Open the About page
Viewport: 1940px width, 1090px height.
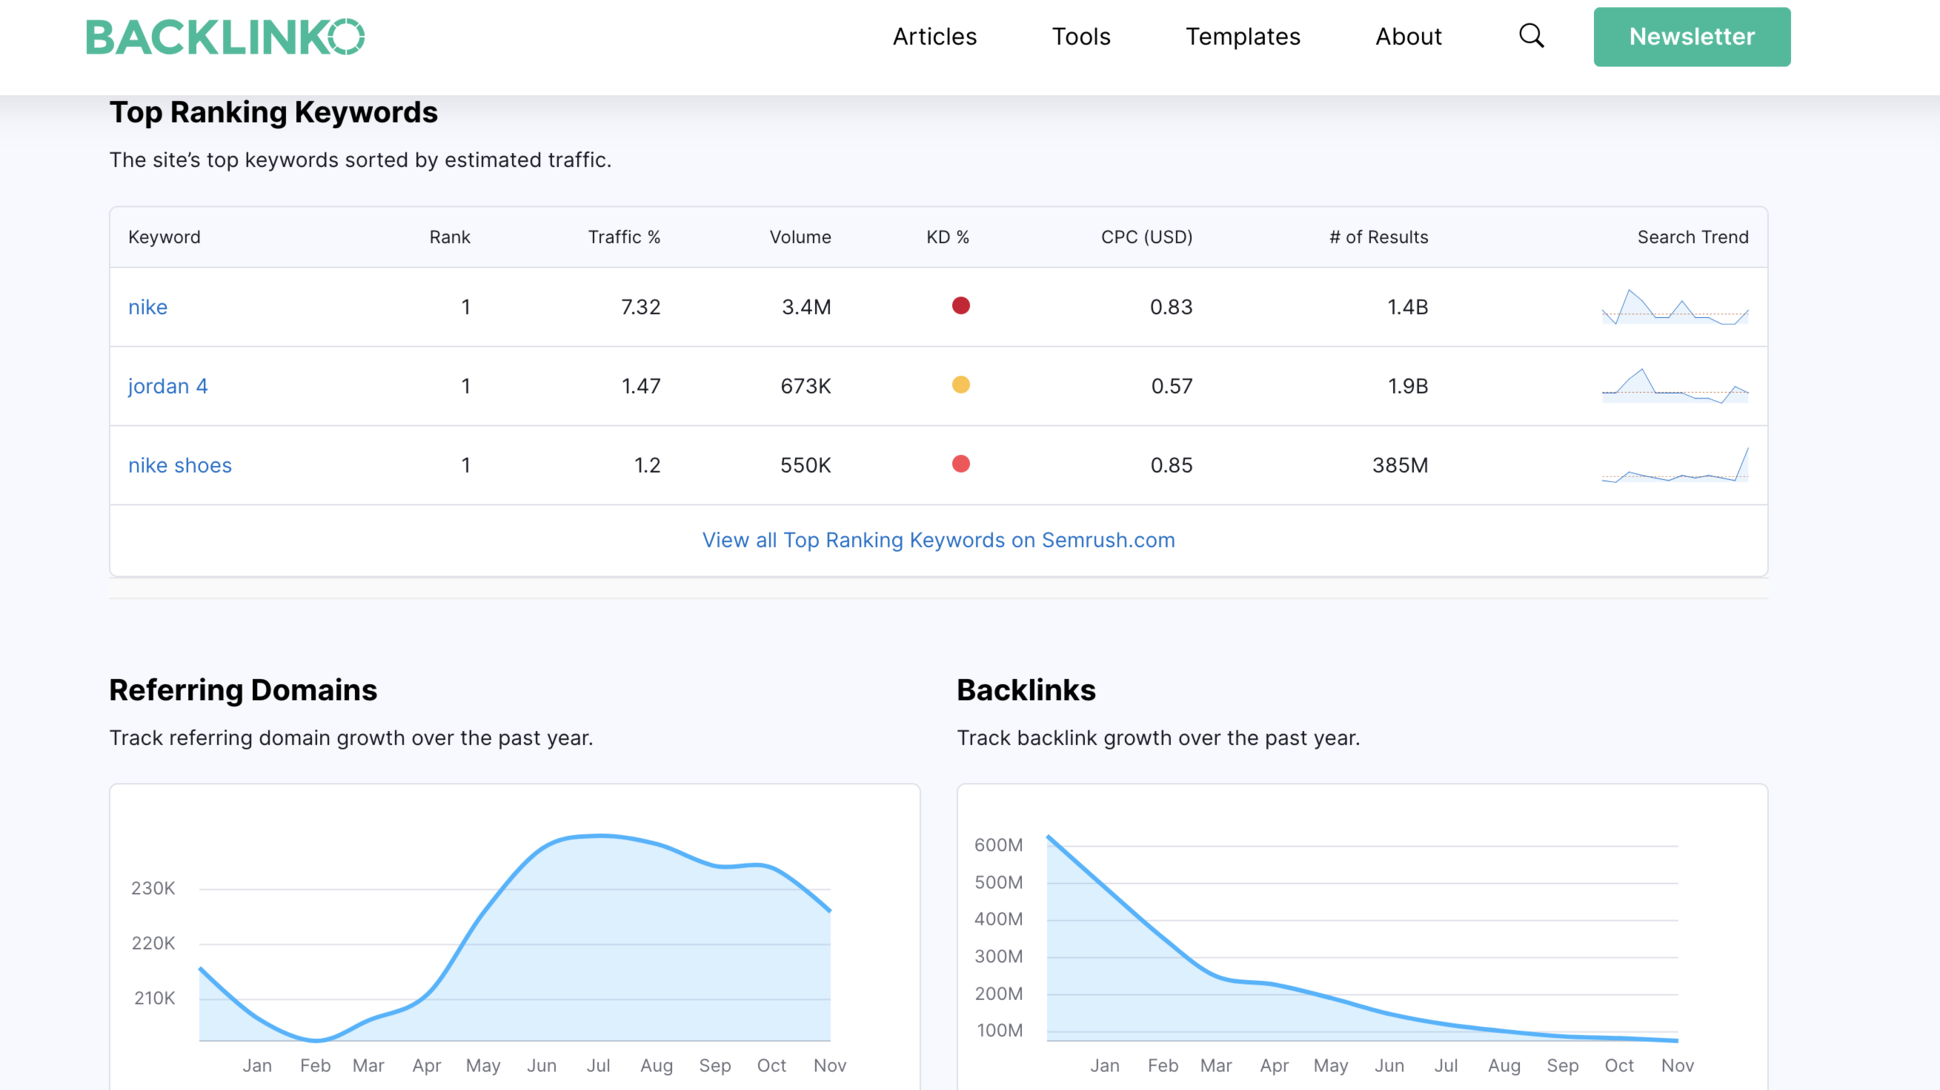pyautogui.click(x=1408, y=36)
